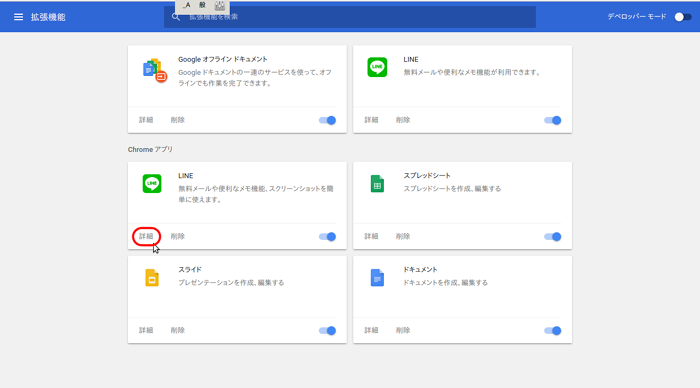
Task: Click the Google オフライン ドキュメント icon
Action: (154, 70)
